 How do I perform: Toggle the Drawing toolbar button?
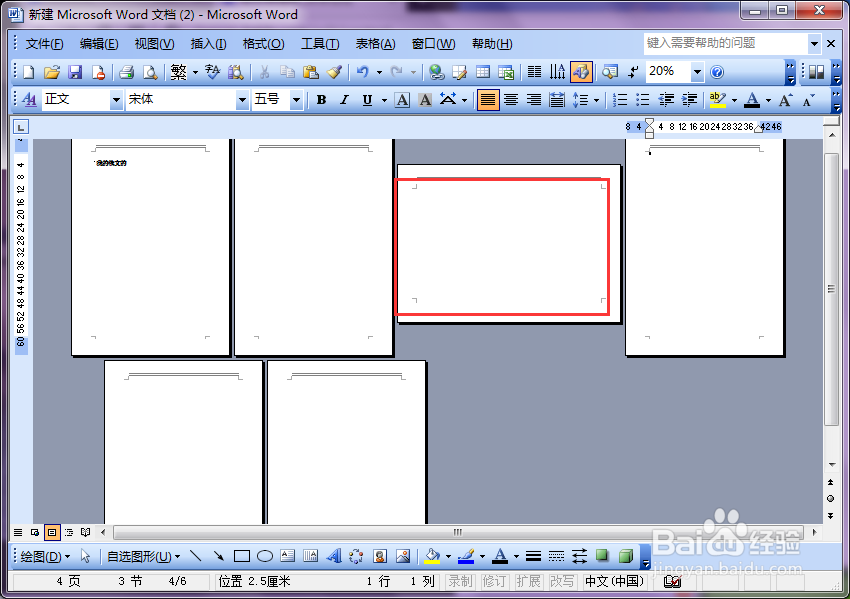point(581,72)
